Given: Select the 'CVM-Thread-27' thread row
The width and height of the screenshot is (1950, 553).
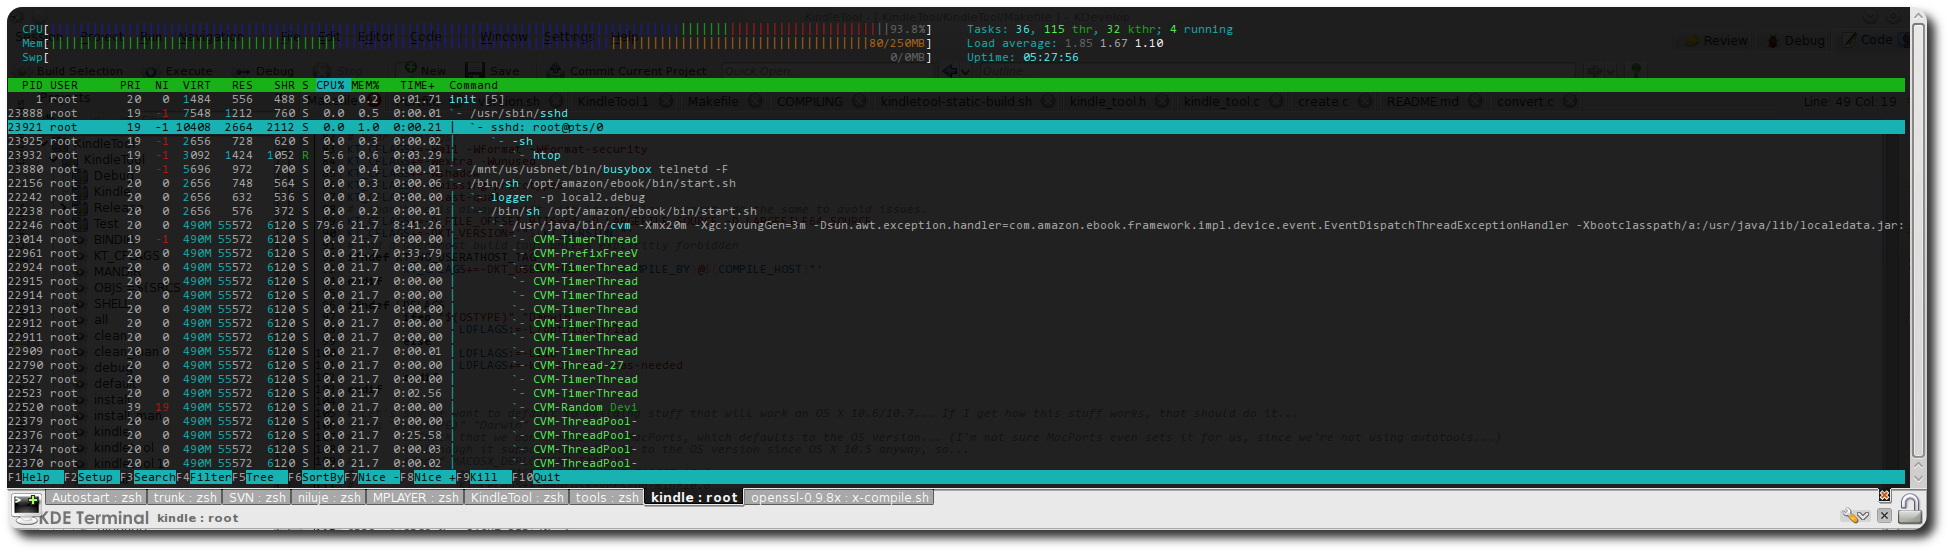Looking at the screenshot, I should [956, 365].
